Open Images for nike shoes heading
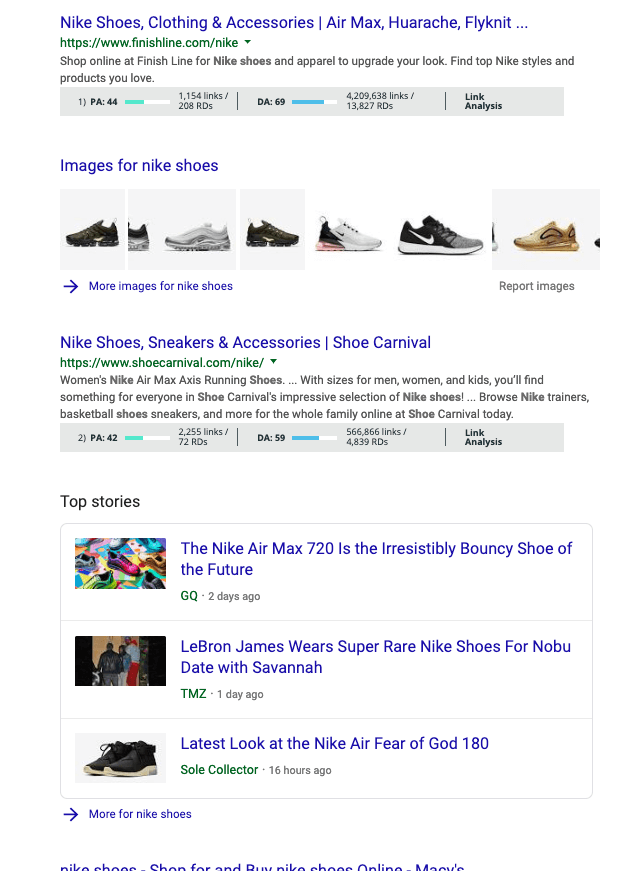Viewport: 641px width, 871px height. click(x=139, y=166)
